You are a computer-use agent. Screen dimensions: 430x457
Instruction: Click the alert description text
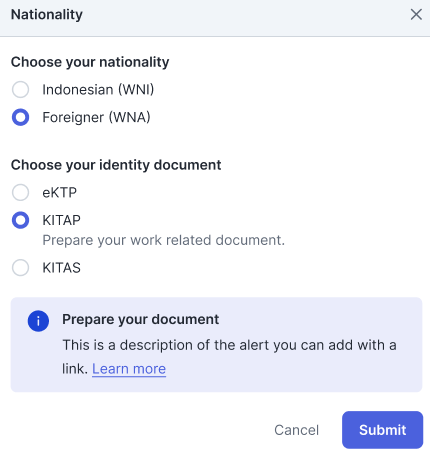pos(229,357)
